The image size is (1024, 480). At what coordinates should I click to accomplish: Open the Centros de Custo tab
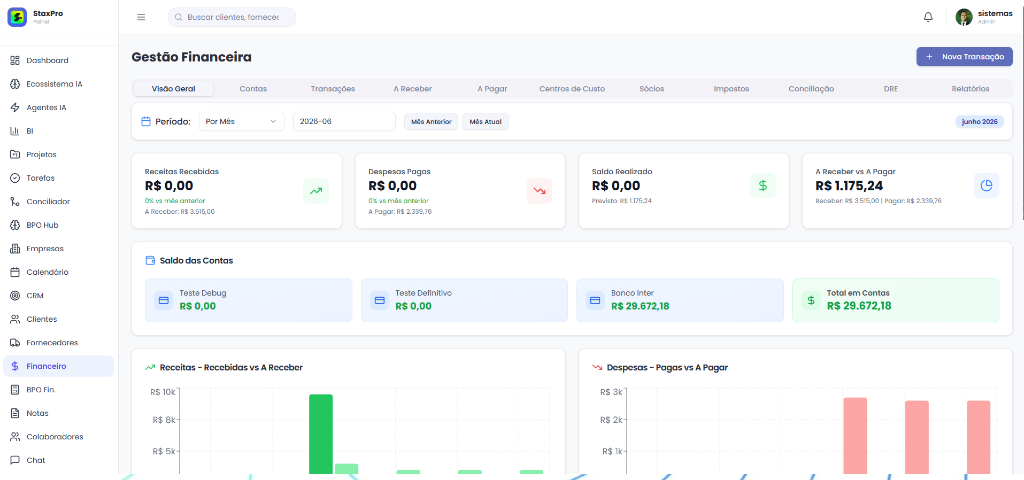click(x=571, y=88)
